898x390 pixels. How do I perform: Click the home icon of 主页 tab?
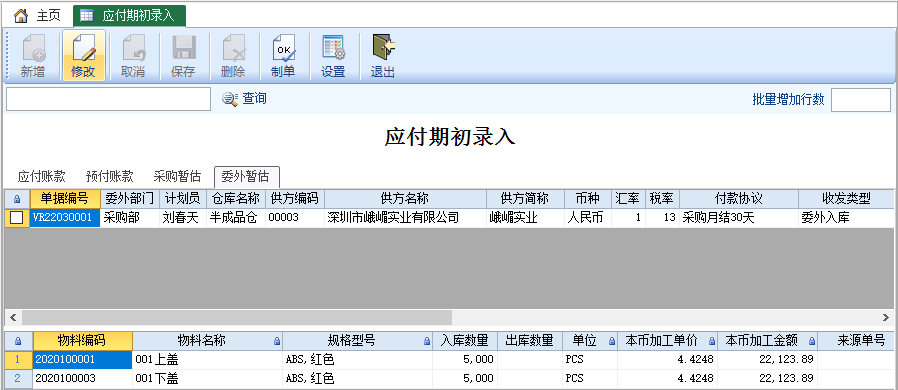[x=21, y=15]
